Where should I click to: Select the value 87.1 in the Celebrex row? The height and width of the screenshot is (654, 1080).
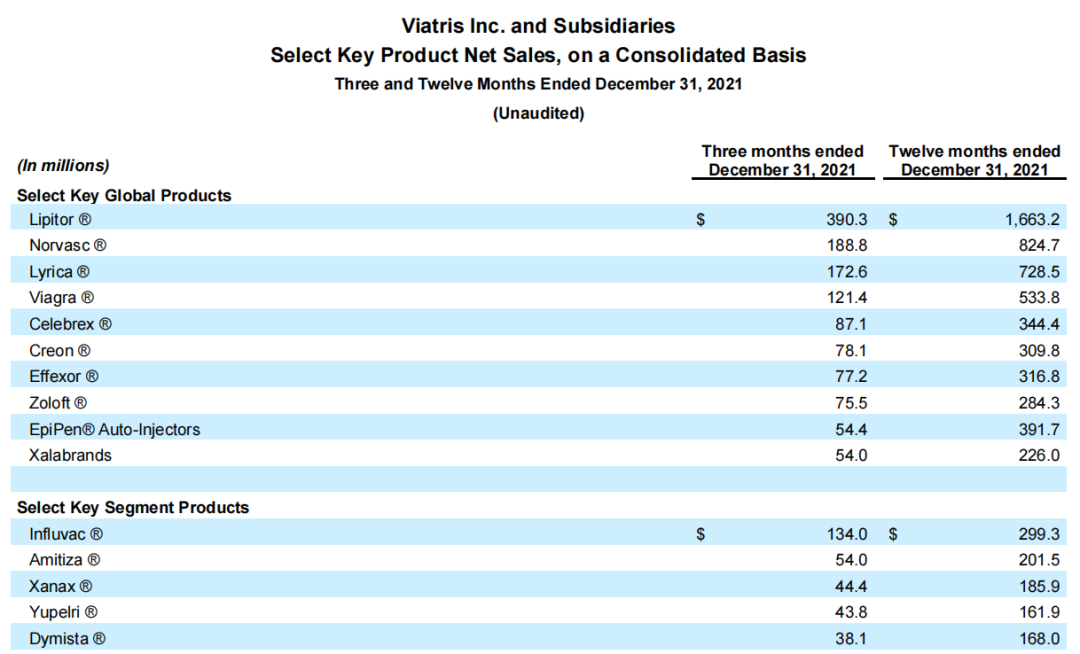pyautogui.click(x=851, y=324)
